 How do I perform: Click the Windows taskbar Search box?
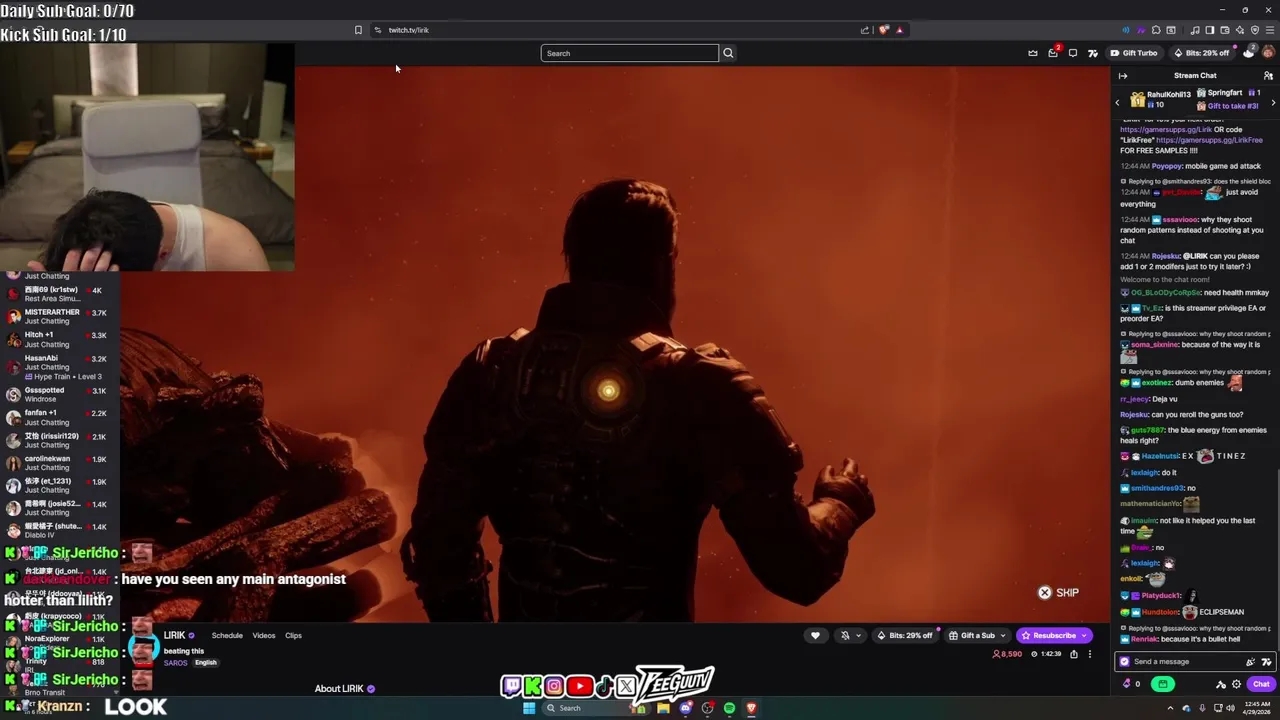(597, 708)
